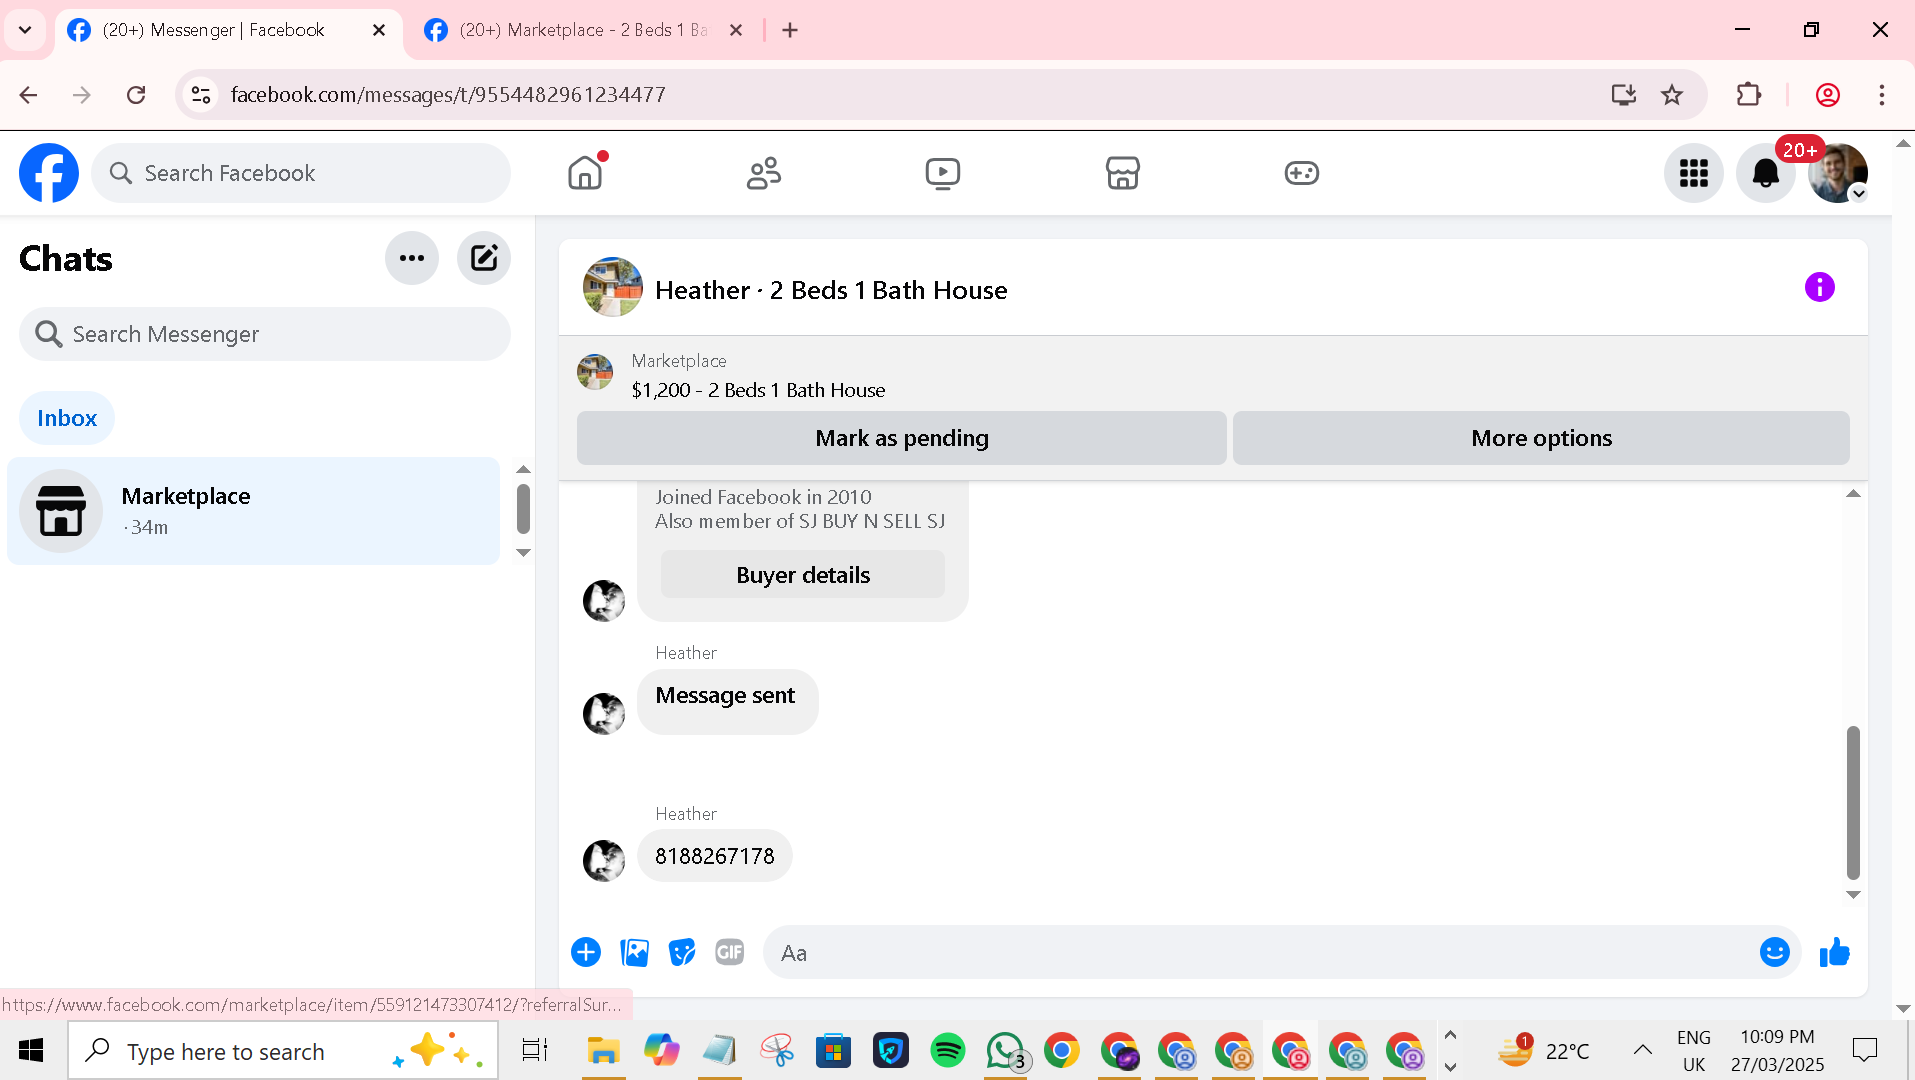The height and width of the screenshot is (1080, 1915).
Task: Choose a sticker icon
Action: click(682, 952)
